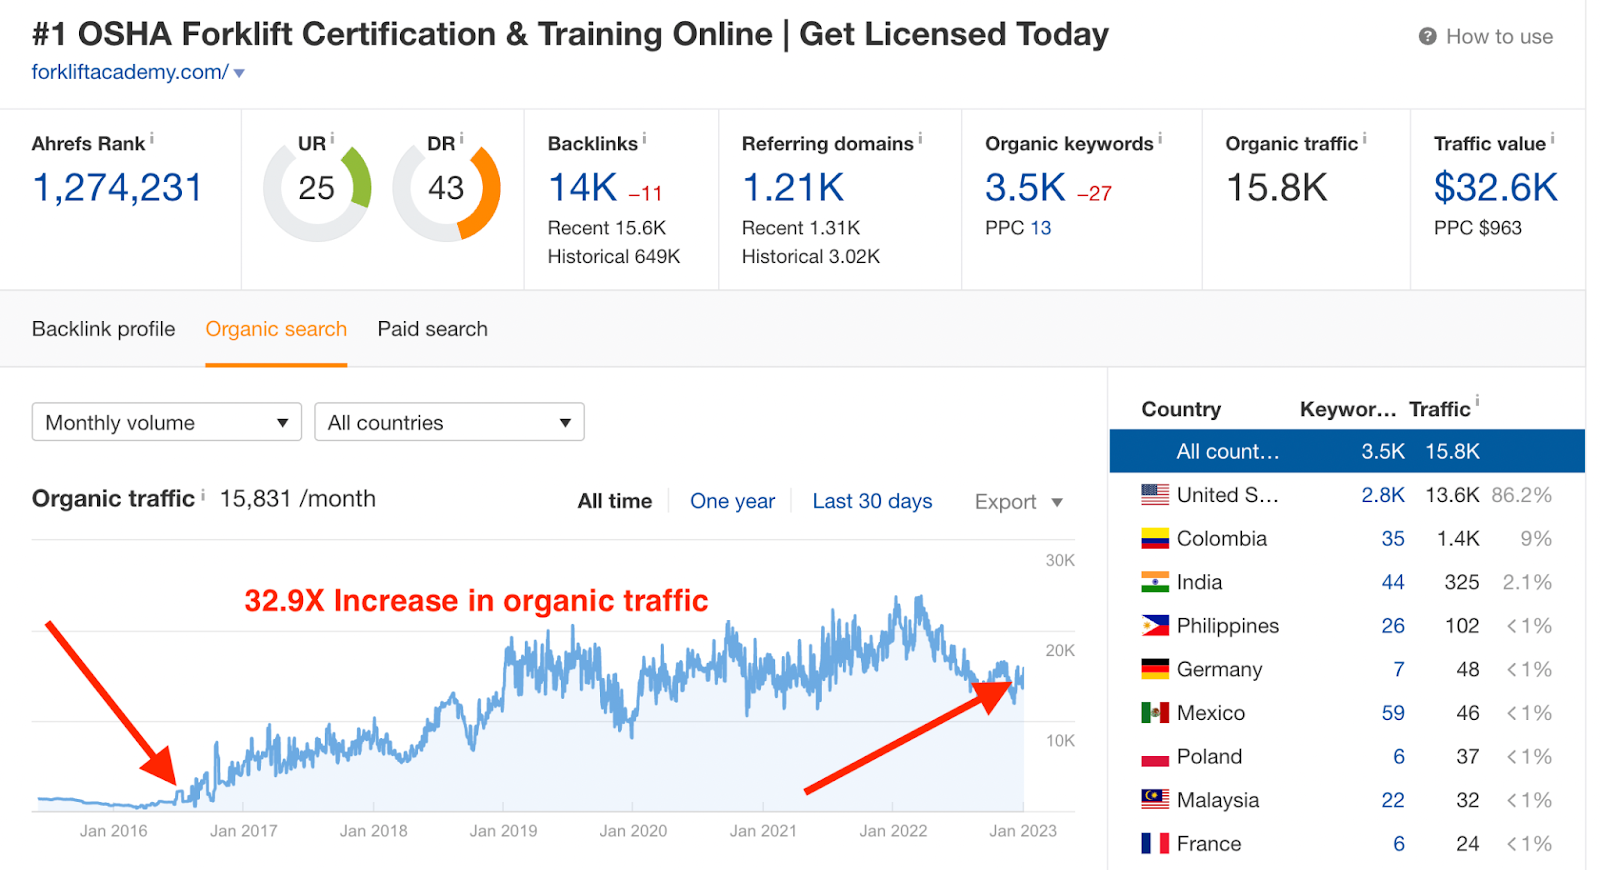Open the All countries dropdown
Screen dimensions: 1600x870
(x=449, y=422)
